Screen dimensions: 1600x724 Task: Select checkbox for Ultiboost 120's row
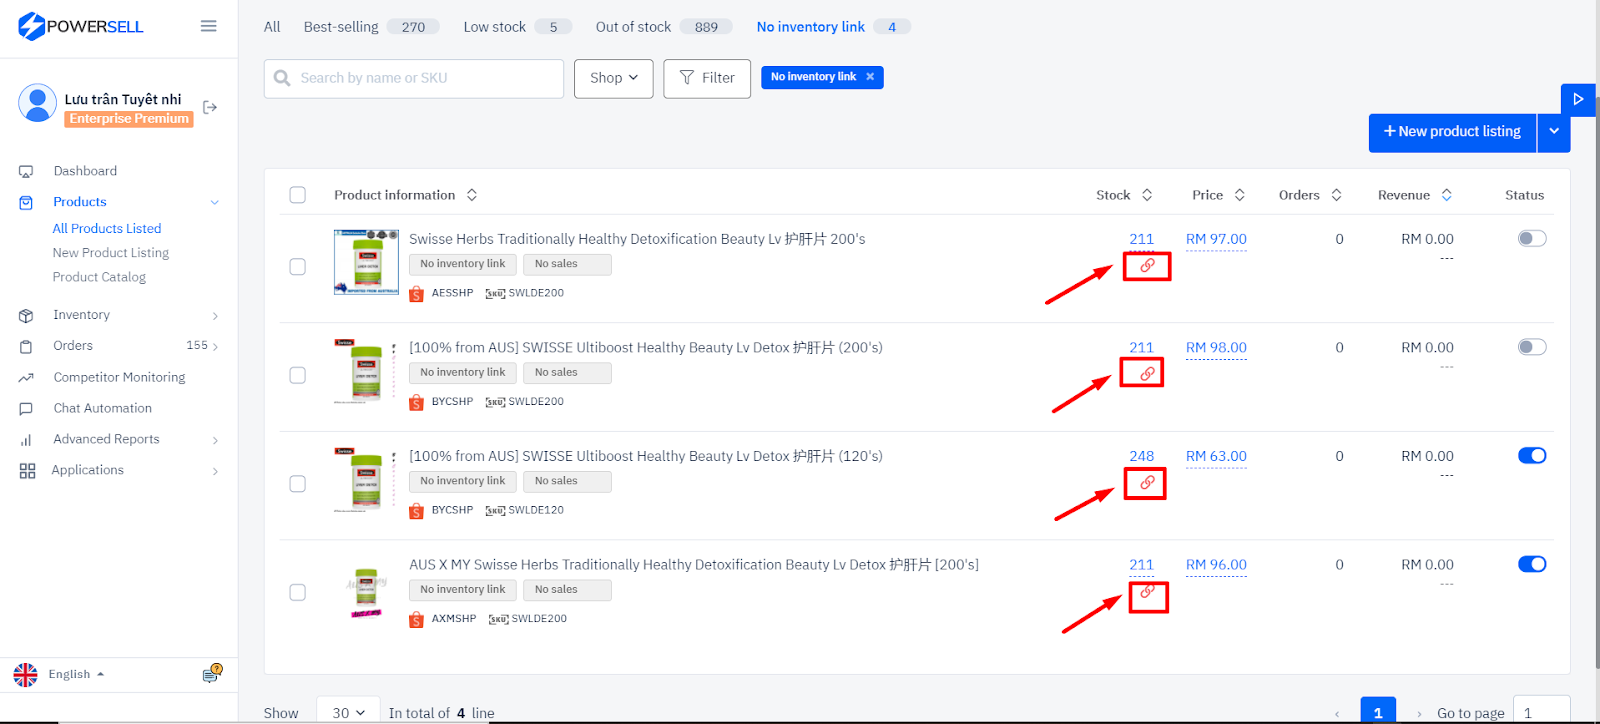click(297, 484)
